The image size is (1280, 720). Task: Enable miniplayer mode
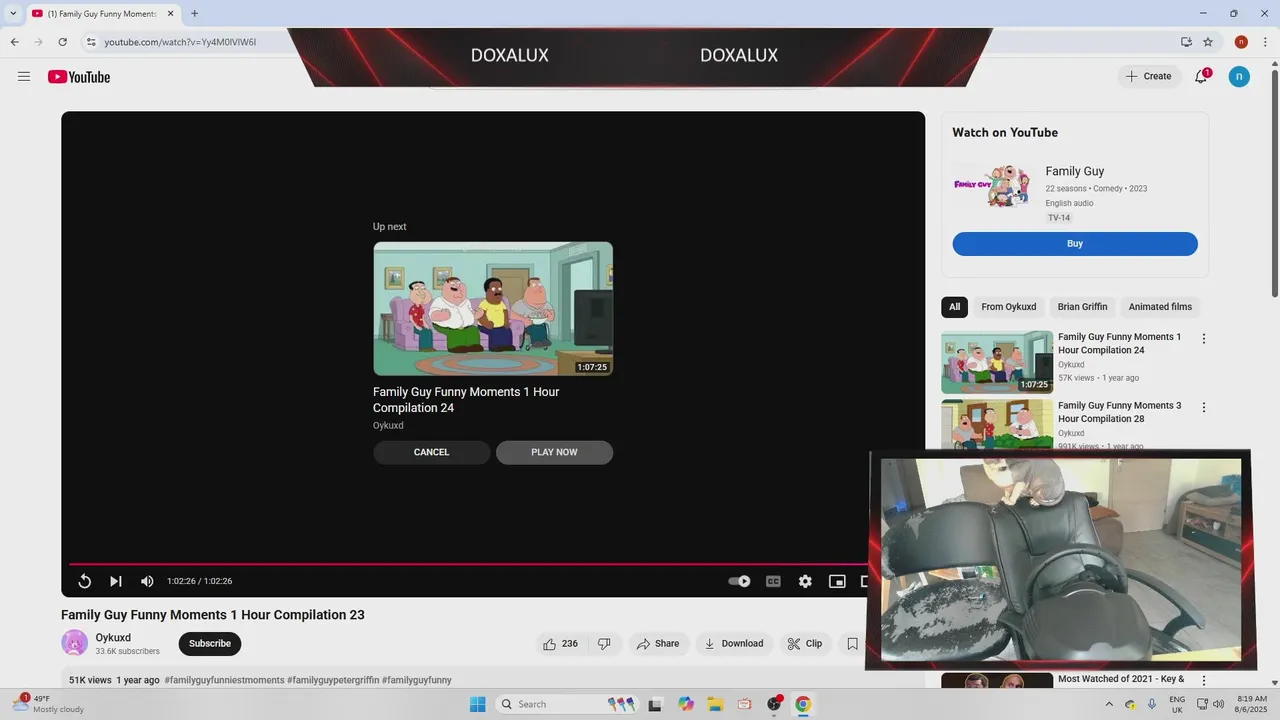tap(837, 581)
